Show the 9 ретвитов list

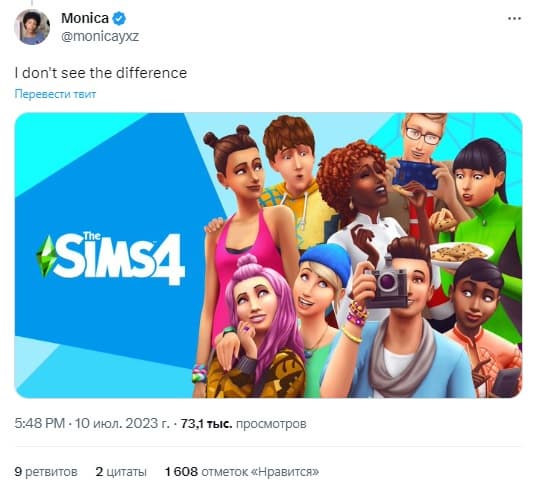(x=46, y=472)
